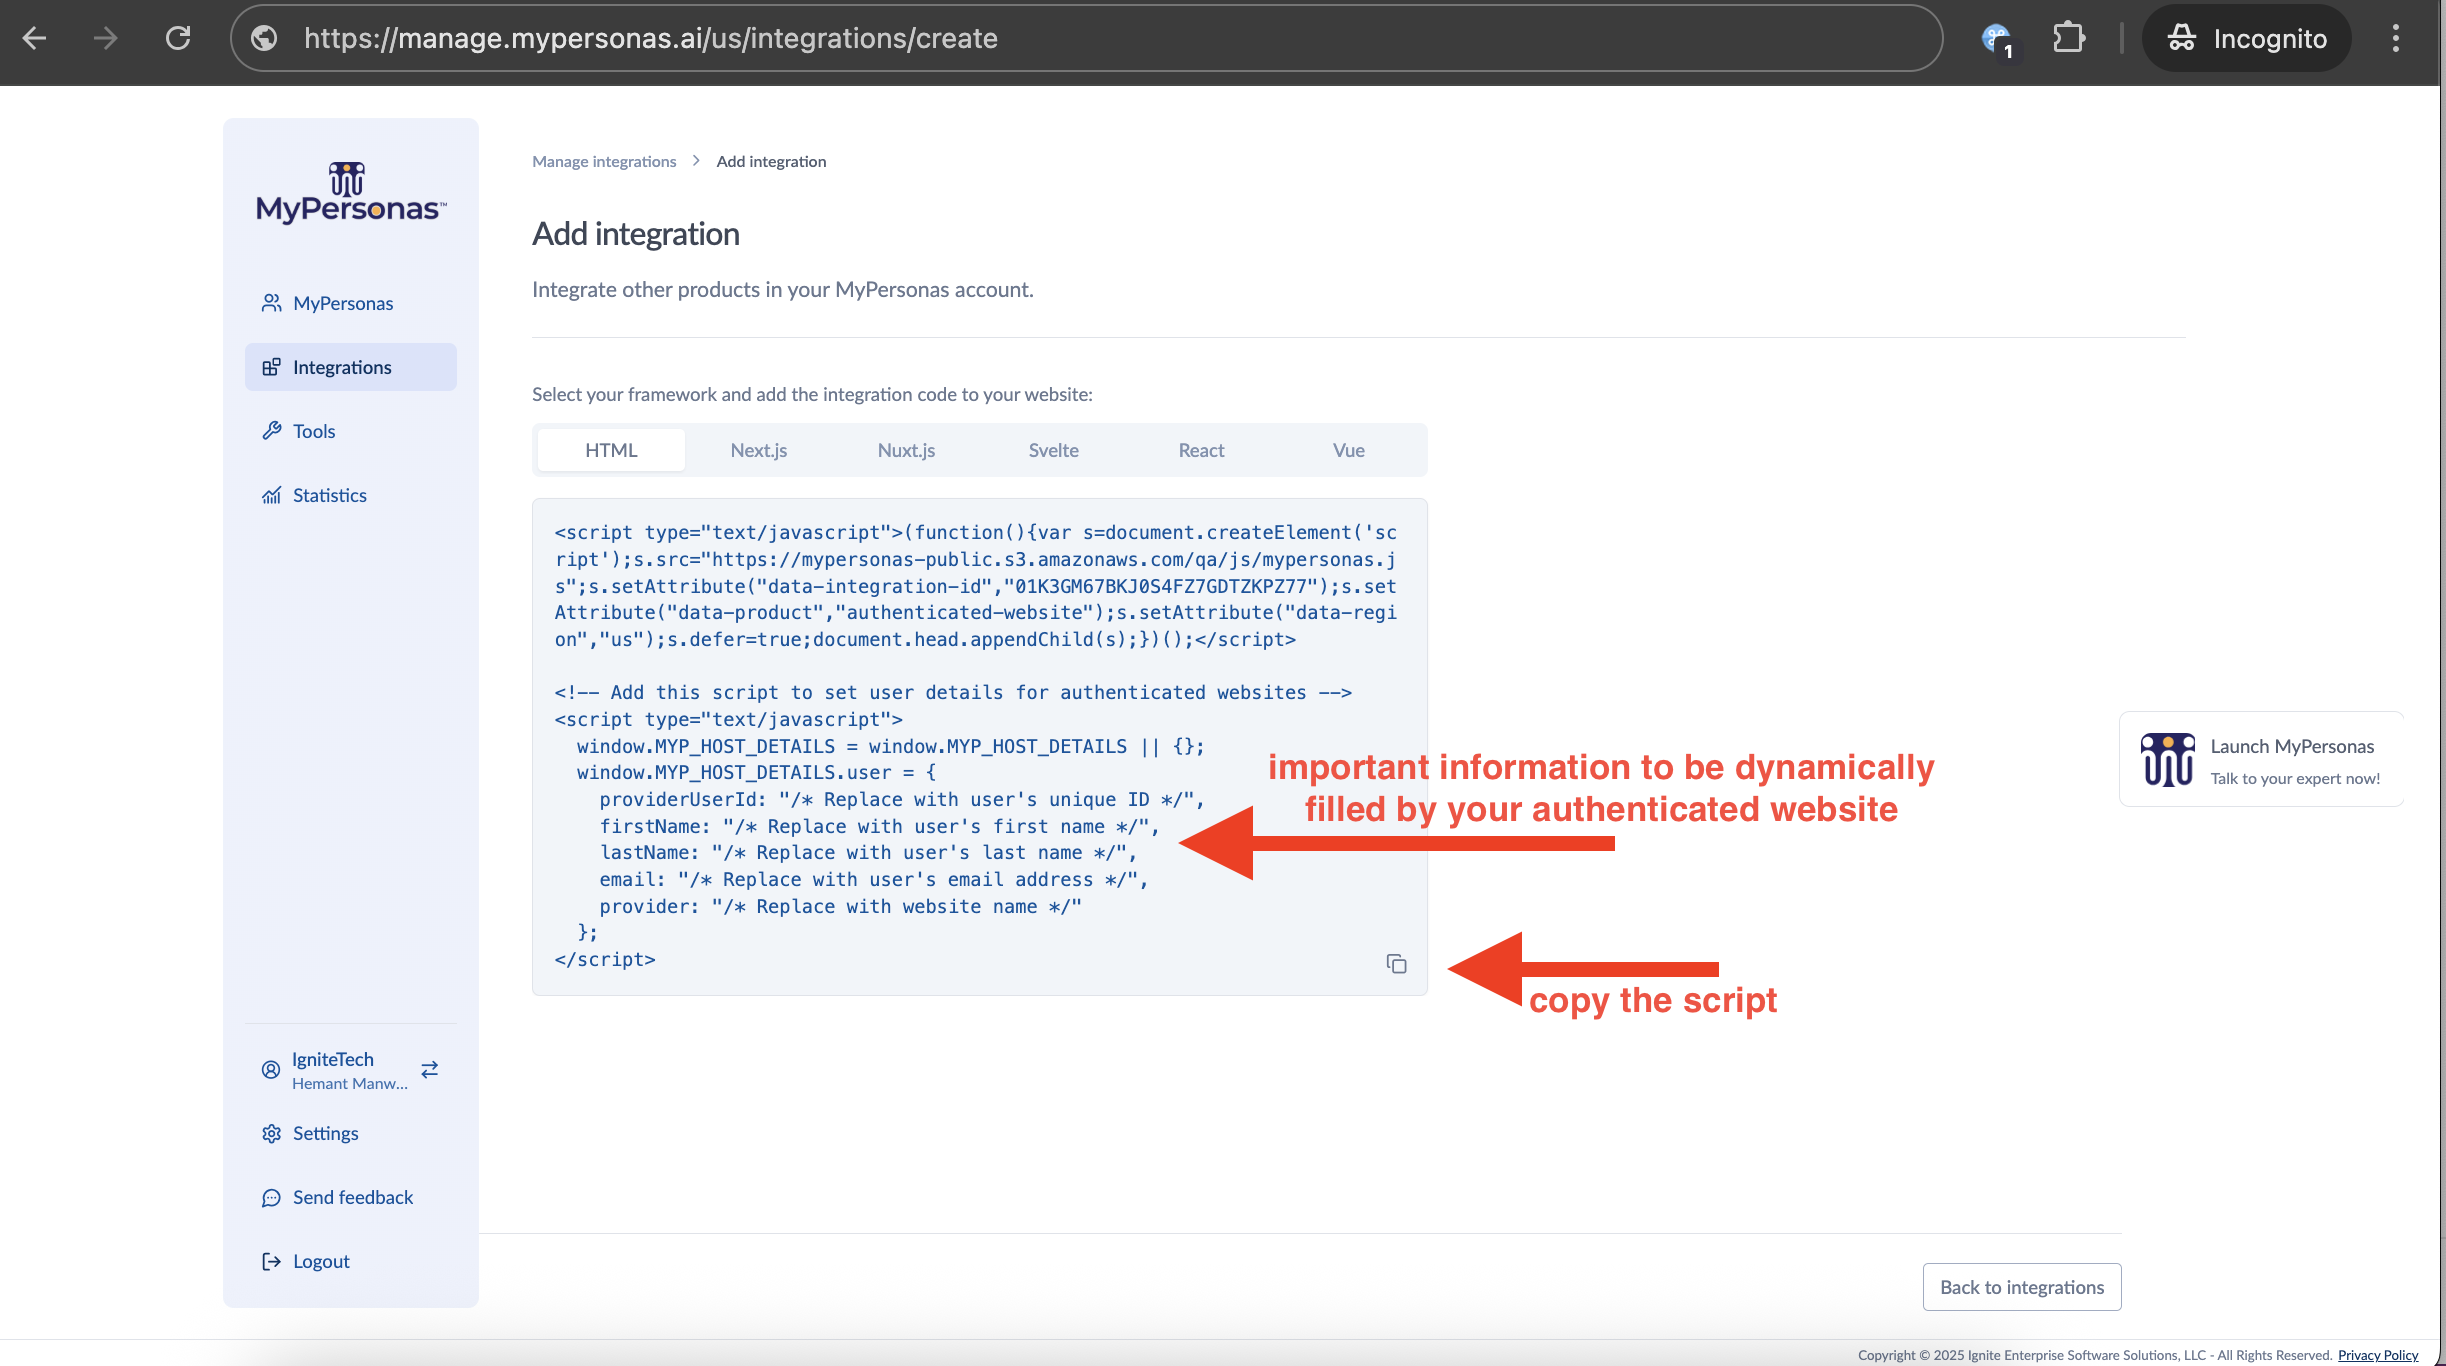Open Settings in the sidebar

click(350, 1133)
